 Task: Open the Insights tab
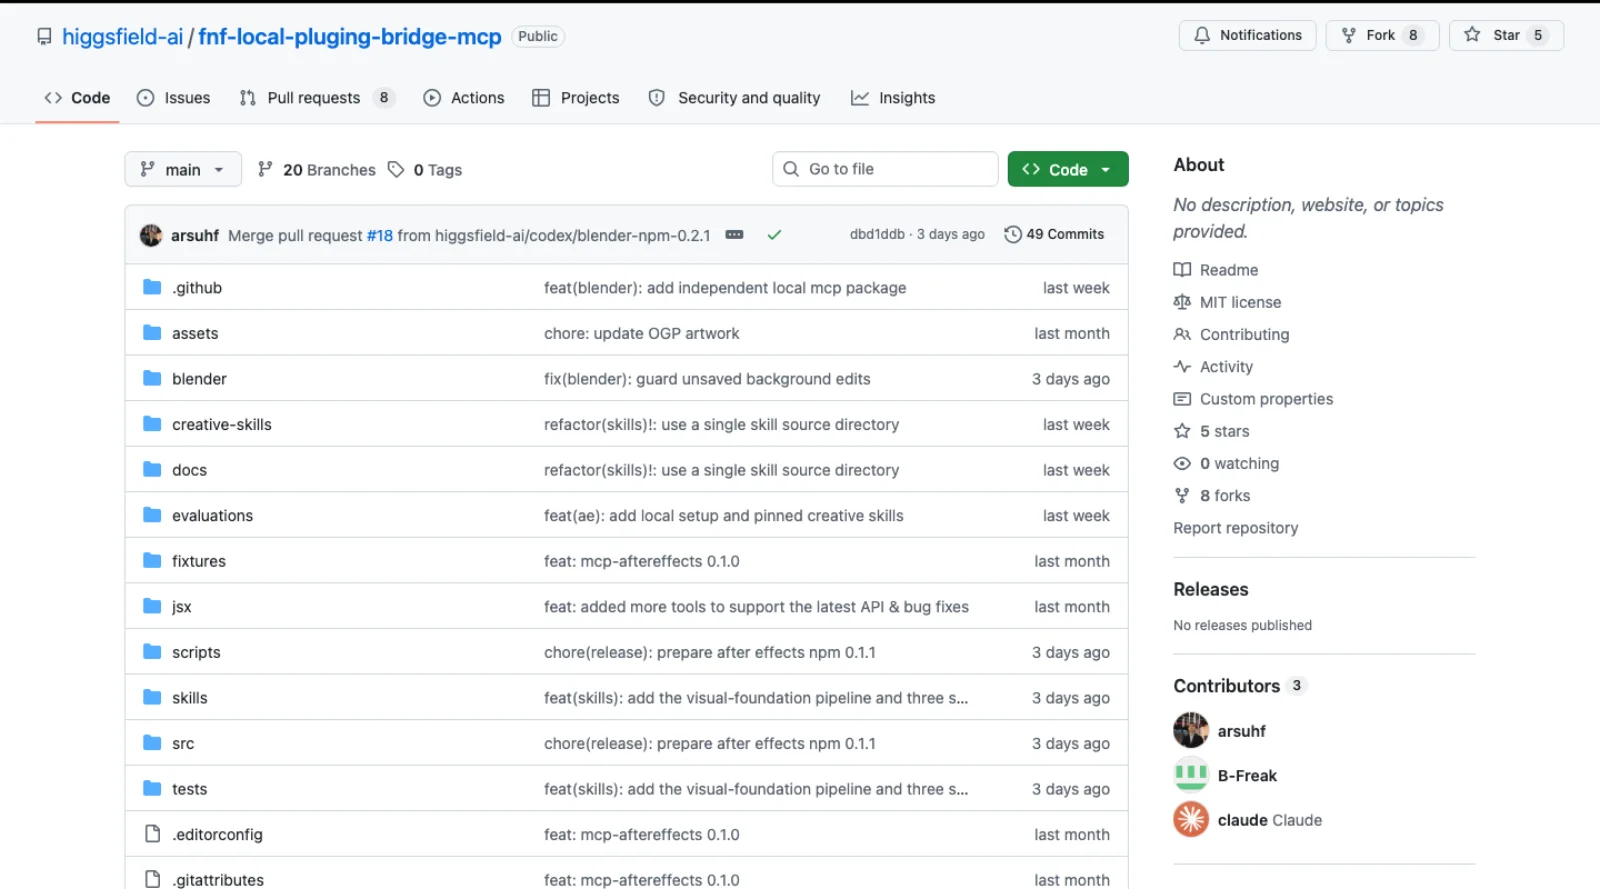(893, 98)
